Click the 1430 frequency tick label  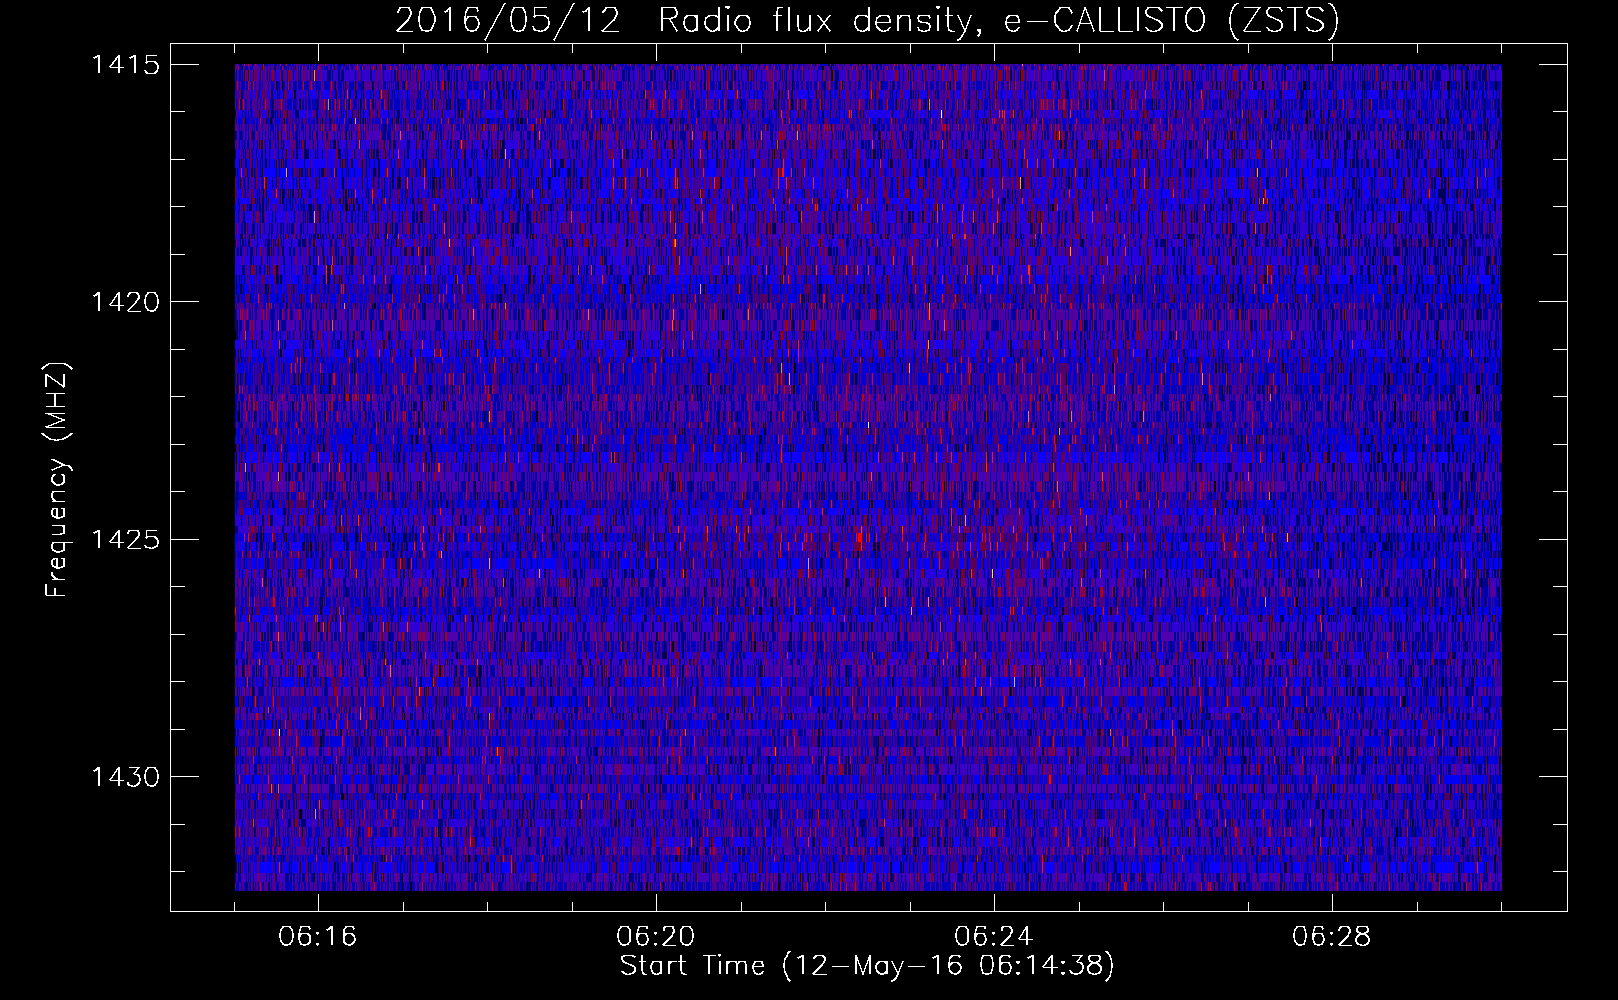125,777
